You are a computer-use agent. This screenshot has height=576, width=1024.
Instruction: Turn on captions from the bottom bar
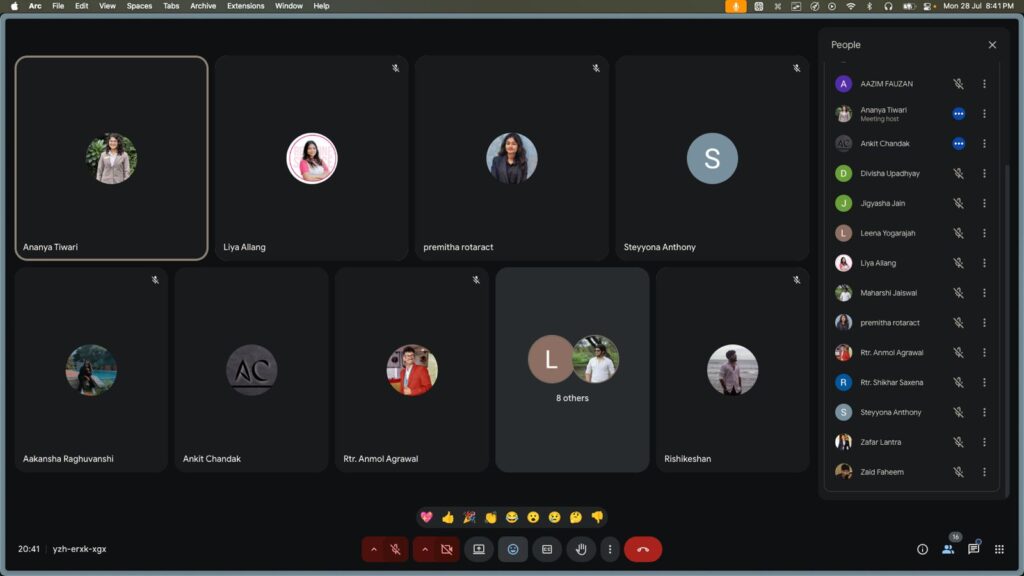pos(547,549)
